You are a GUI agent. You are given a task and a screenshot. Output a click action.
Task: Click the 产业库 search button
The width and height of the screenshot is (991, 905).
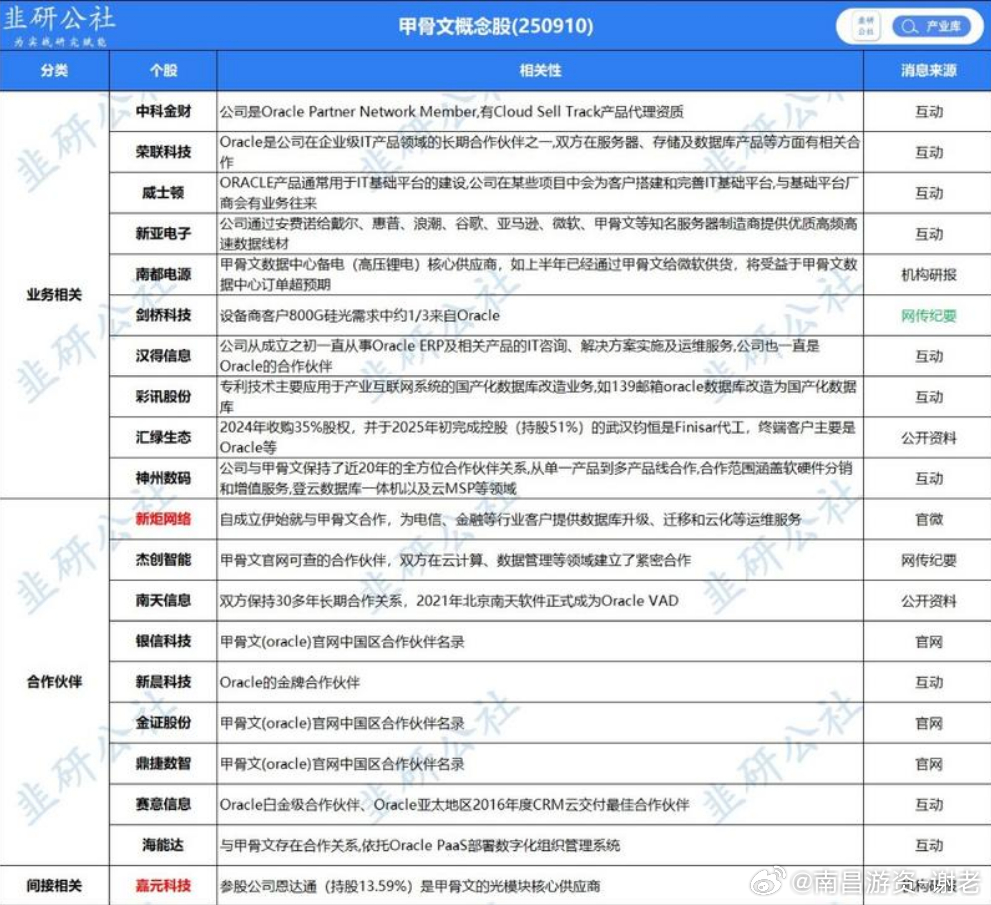click(x=930, y=27)
